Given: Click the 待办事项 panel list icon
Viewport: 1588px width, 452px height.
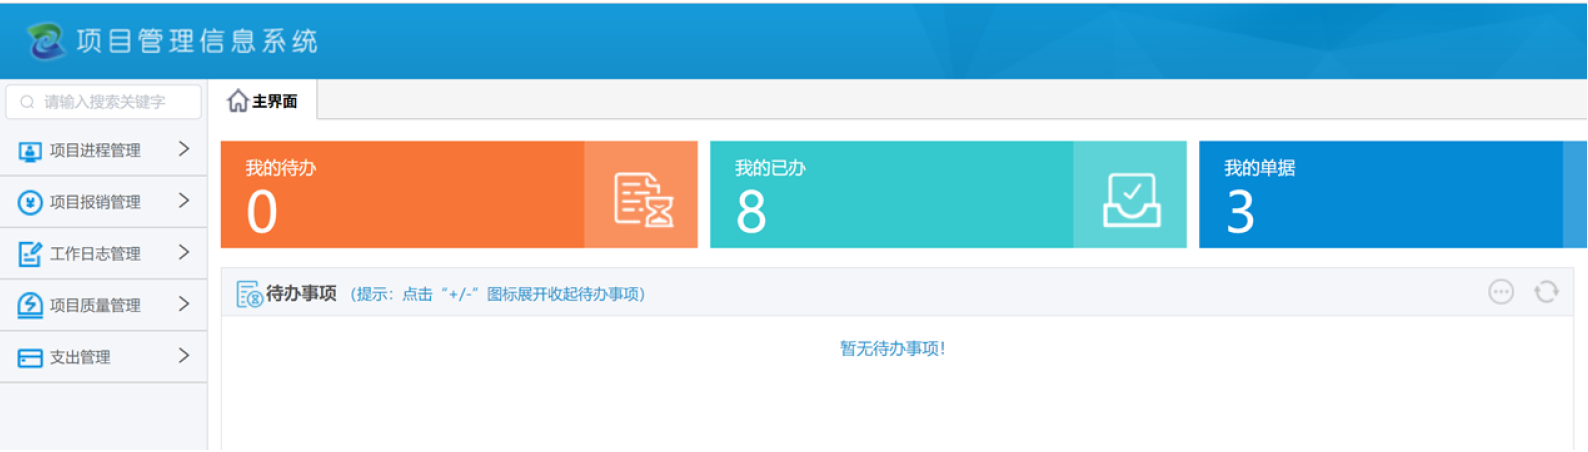Looking at the screenshot, I should click(249, 294).
